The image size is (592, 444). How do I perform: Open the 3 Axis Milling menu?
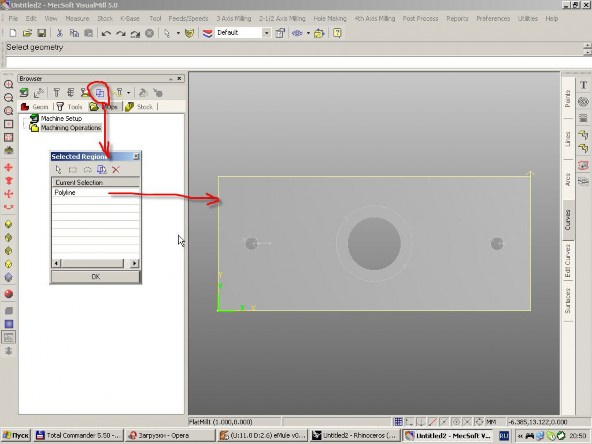234,18
